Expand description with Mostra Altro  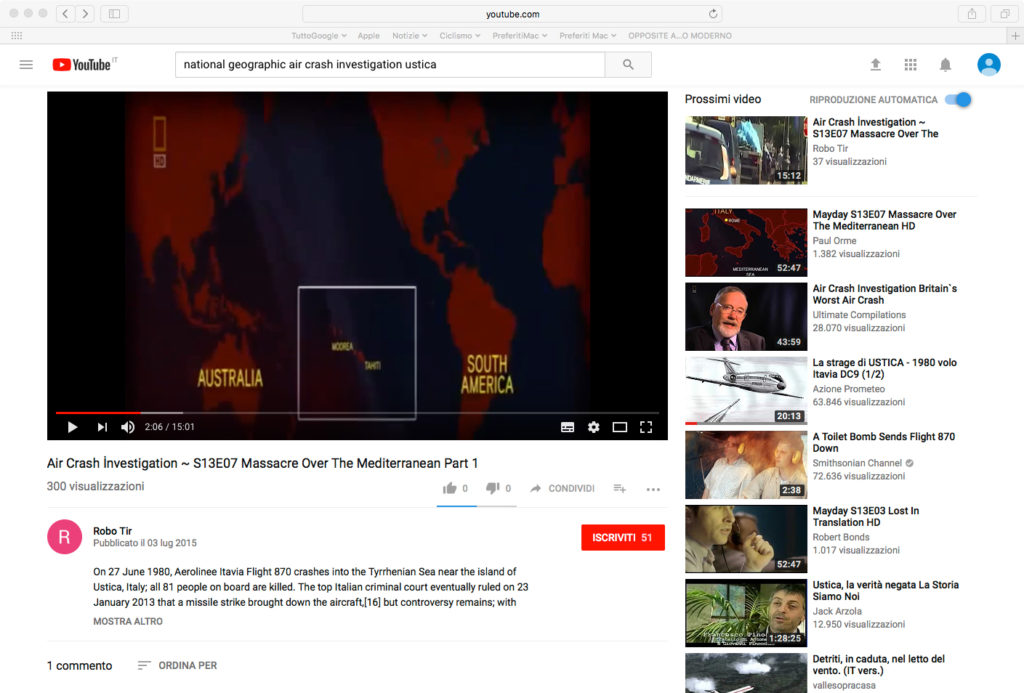tap(128, 621)
